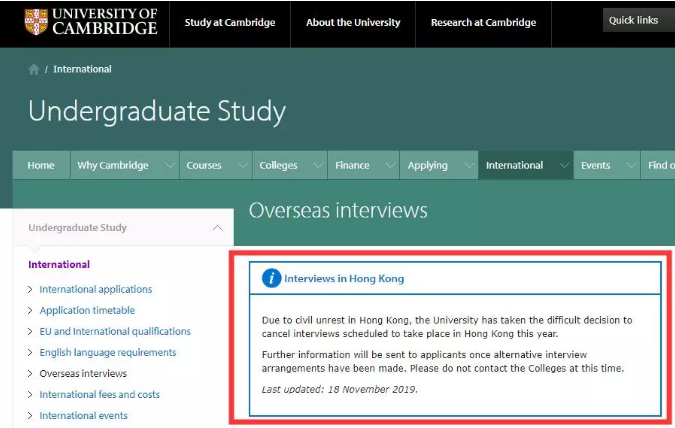Expand the Why Cambridge dropdown arrow
Screen dimensions: 675x428
click(x=166, y=166)
